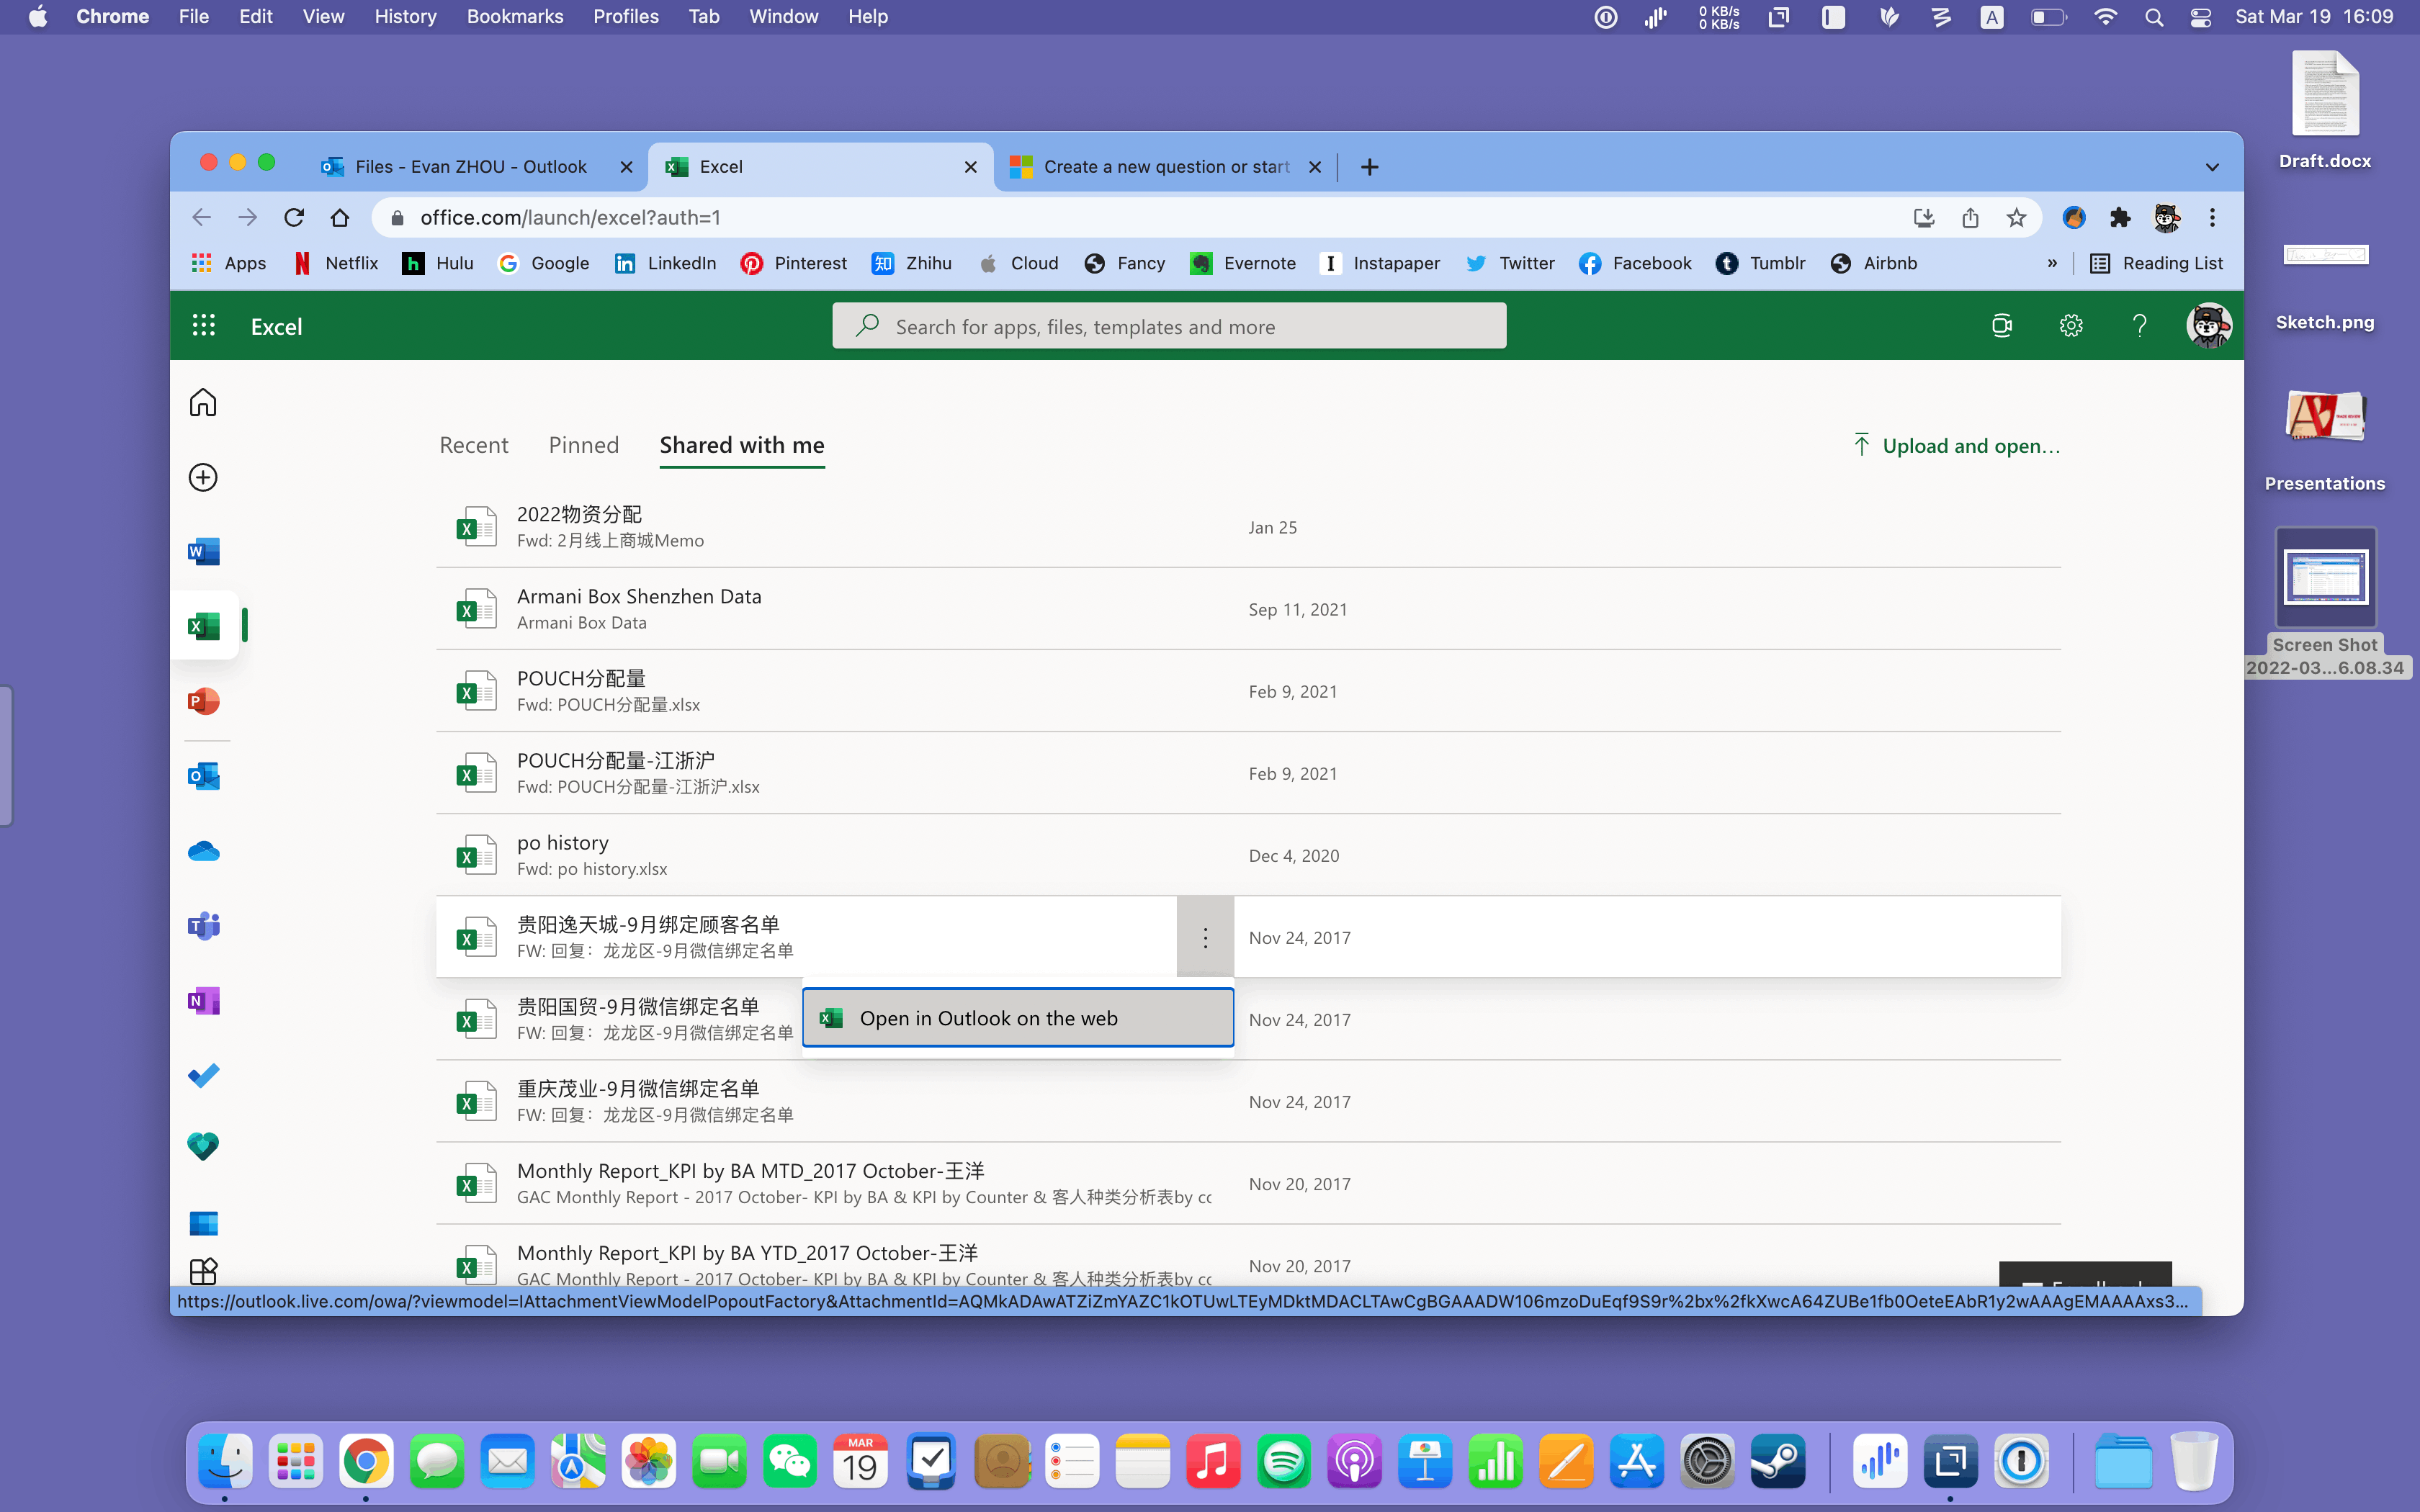
Task: Open Outlook from the sidebar
Action: [203, 776]
